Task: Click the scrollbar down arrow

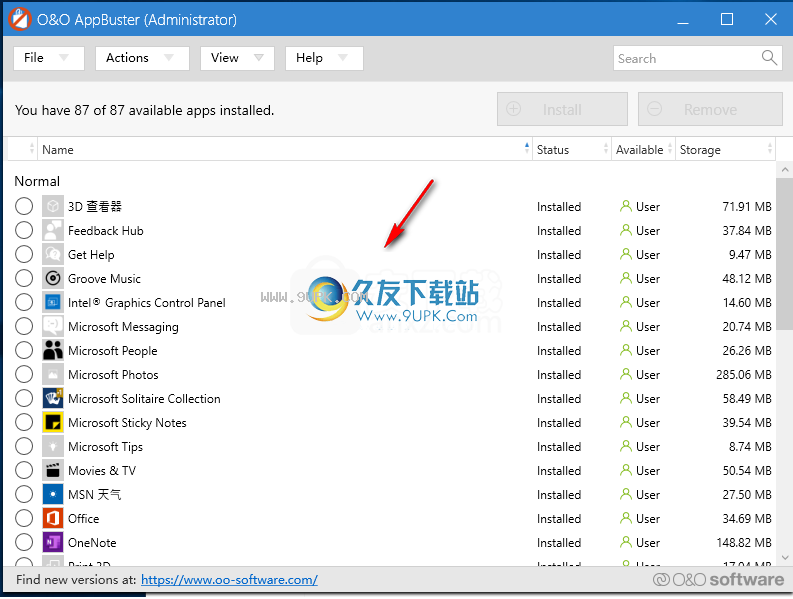Action: click(x=784, y=558)
